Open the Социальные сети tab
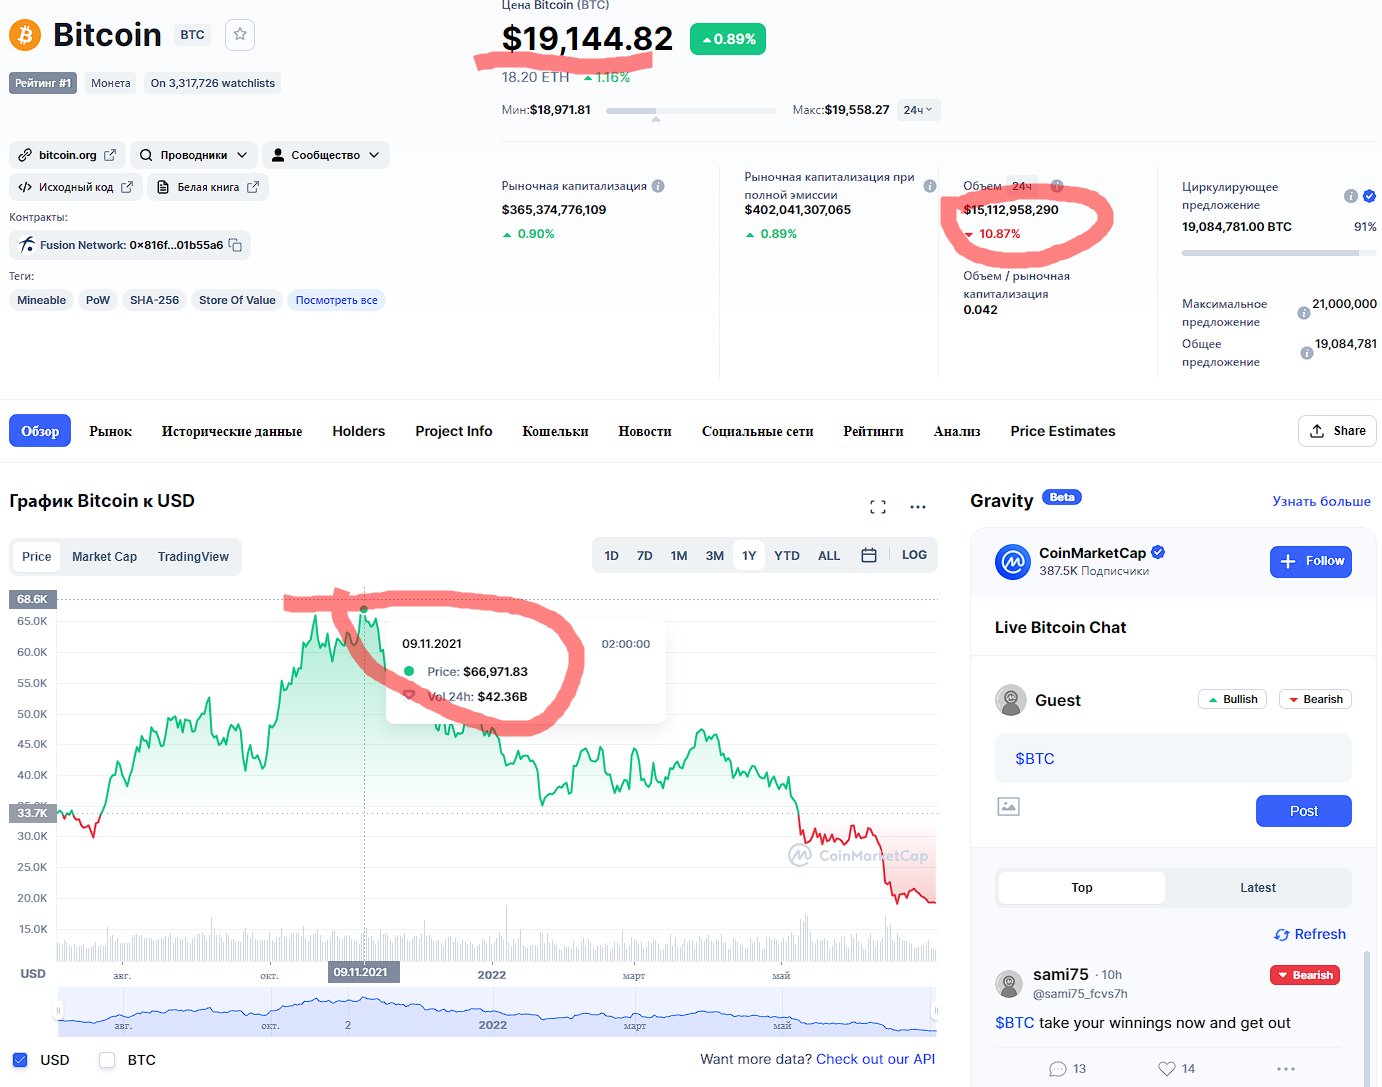The height and width of the screenshot is (1087, 1382). coord(758,431)
